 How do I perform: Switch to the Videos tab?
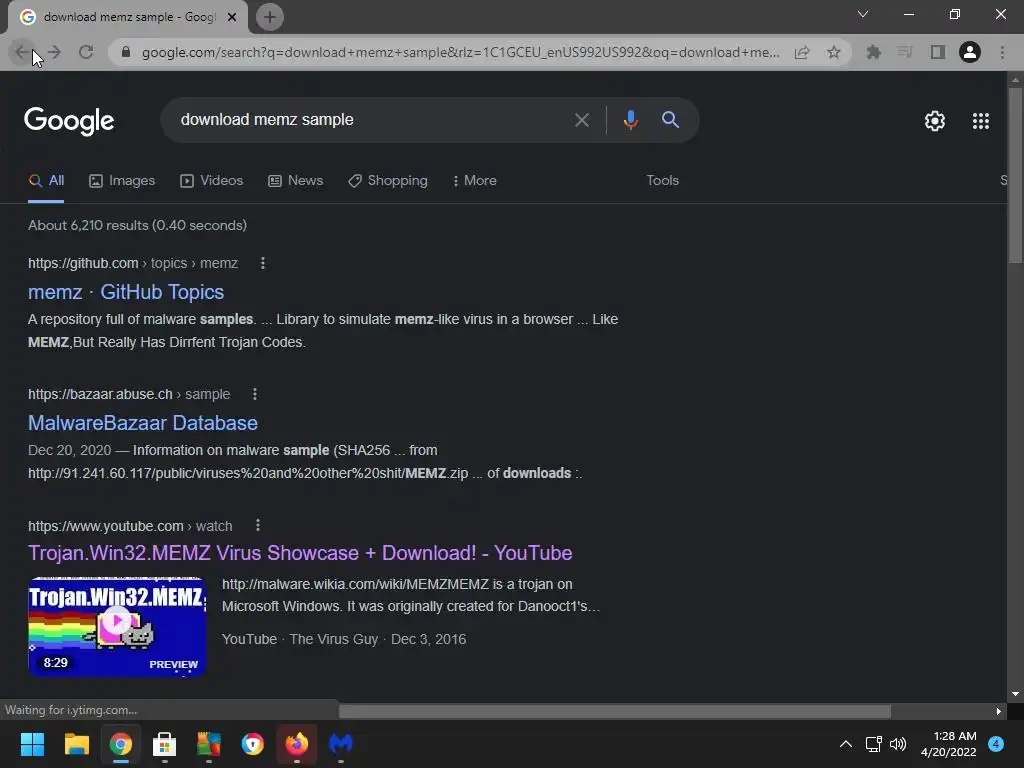tap(212, 181)
